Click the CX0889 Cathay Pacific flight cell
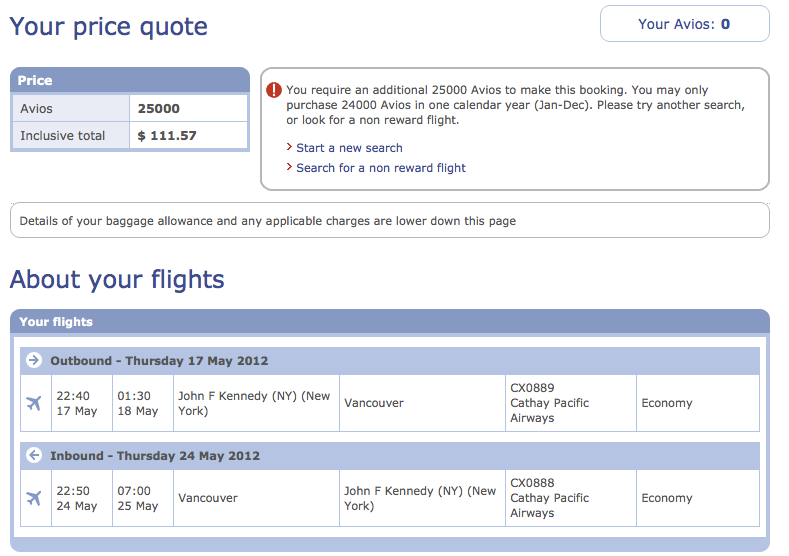This screenshot has height=556, width=789. (571, 403)
